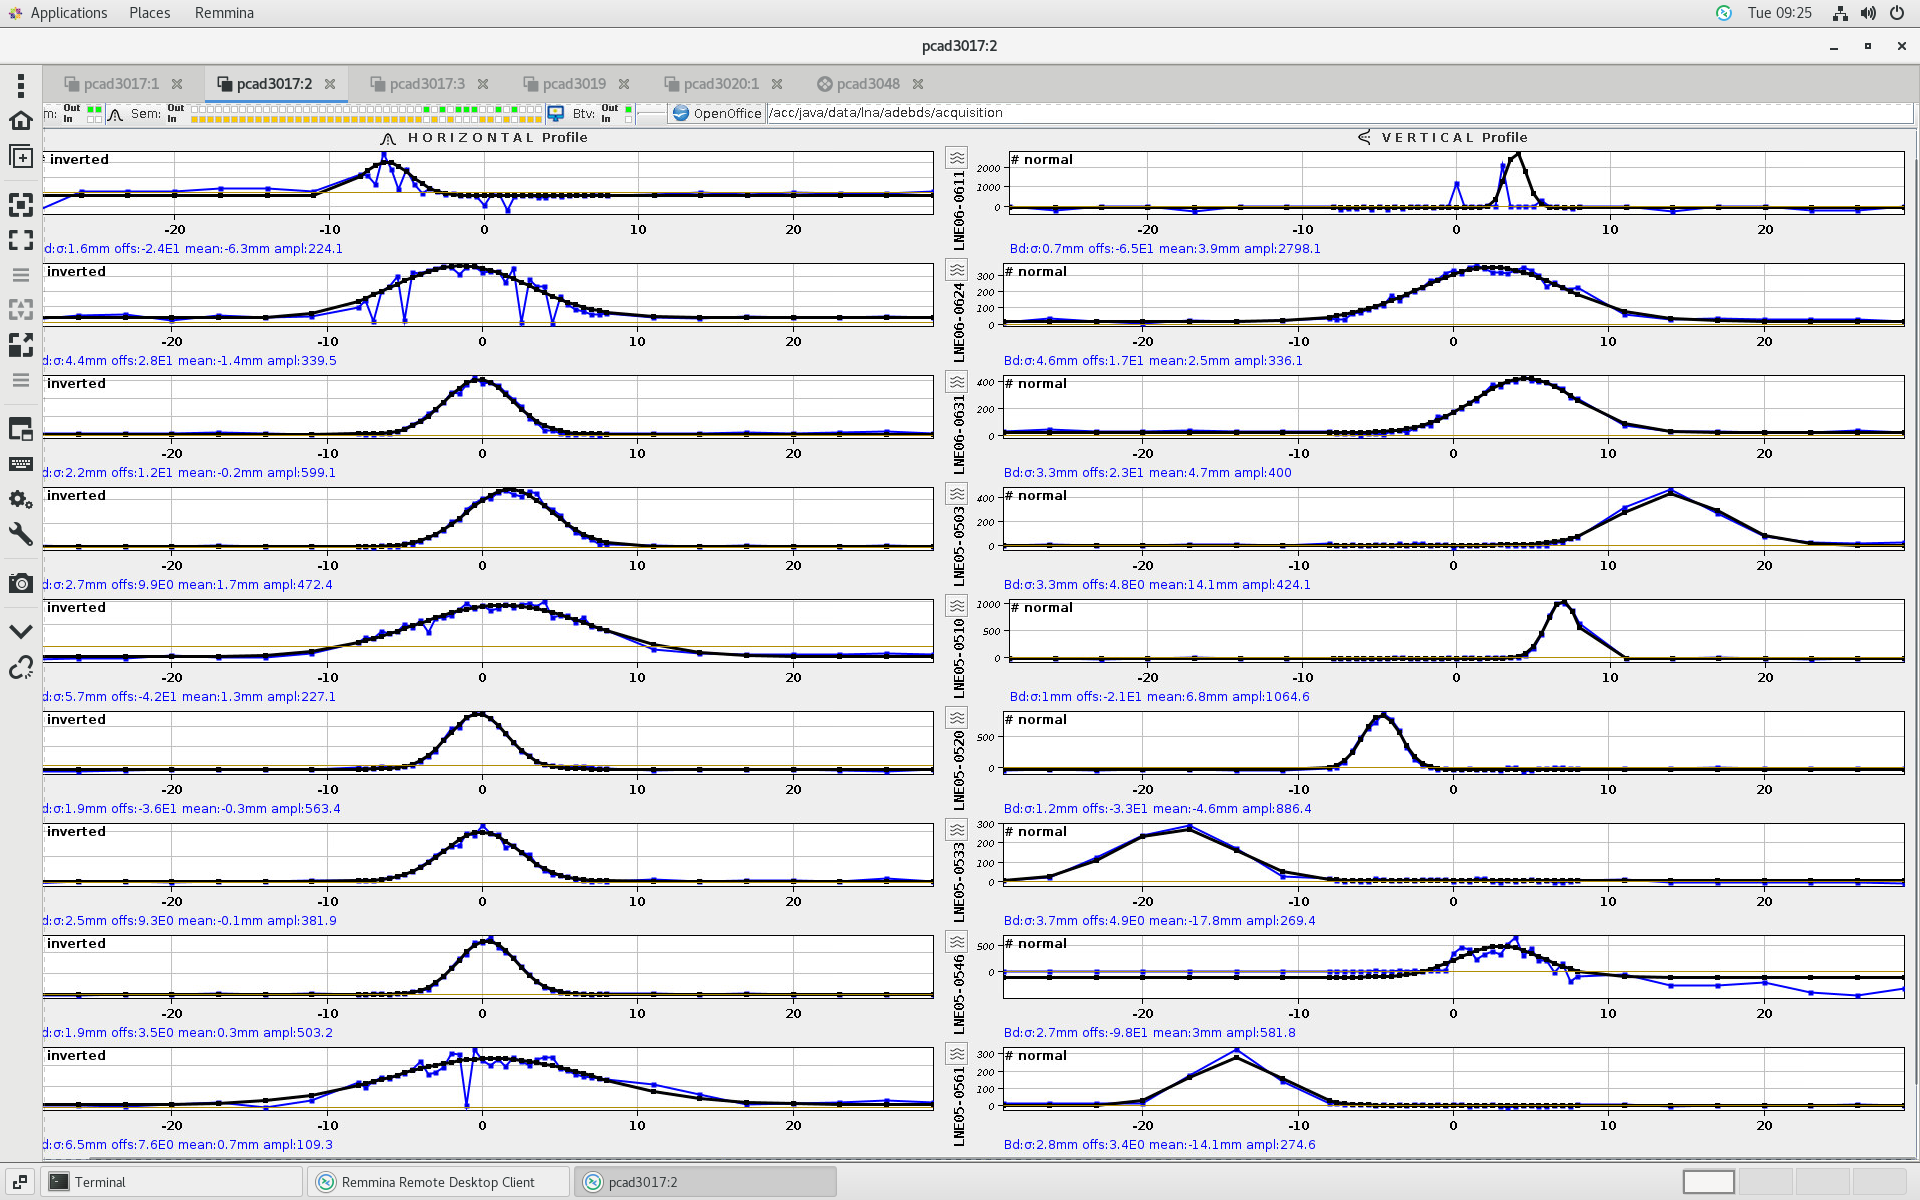Expand wave icon beside LNE06-0611 plot
The width and height of the screenshot is (1920, 1200).
click(x=957, y=158)
